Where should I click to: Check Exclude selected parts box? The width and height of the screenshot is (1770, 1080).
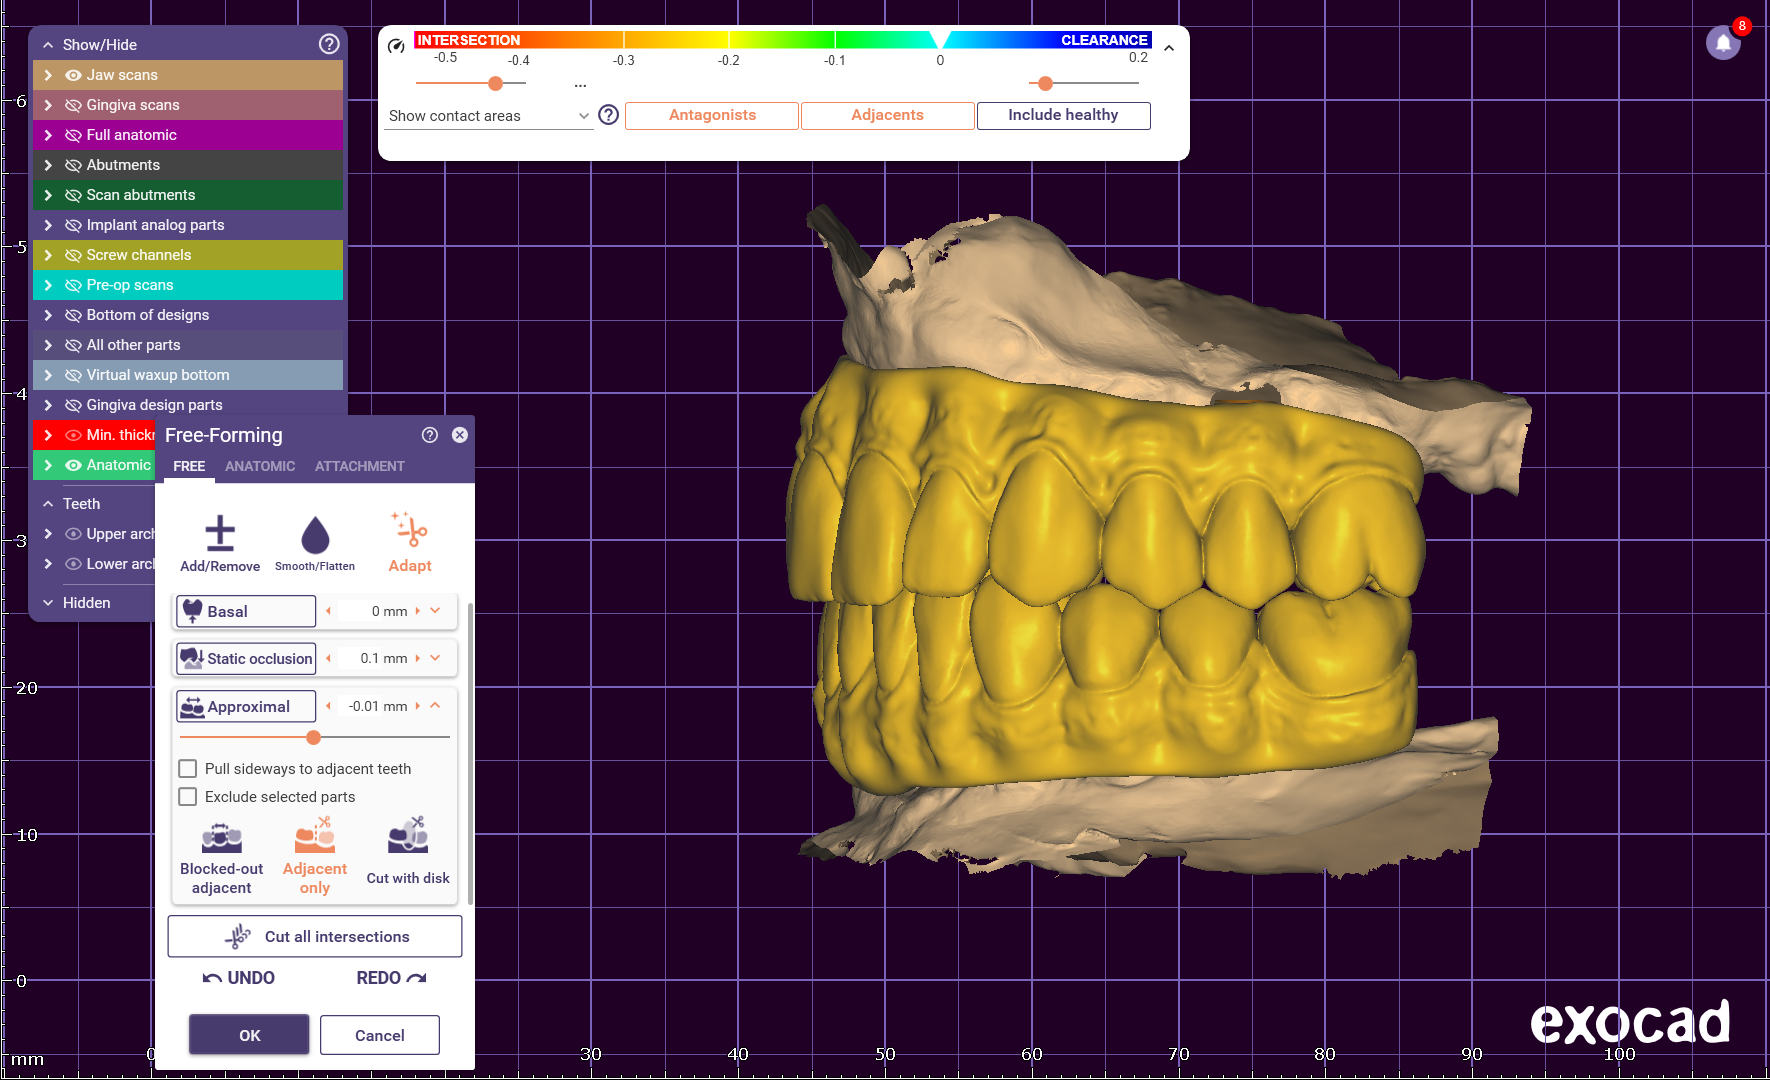pyautogui.click(x=188, y=797)
